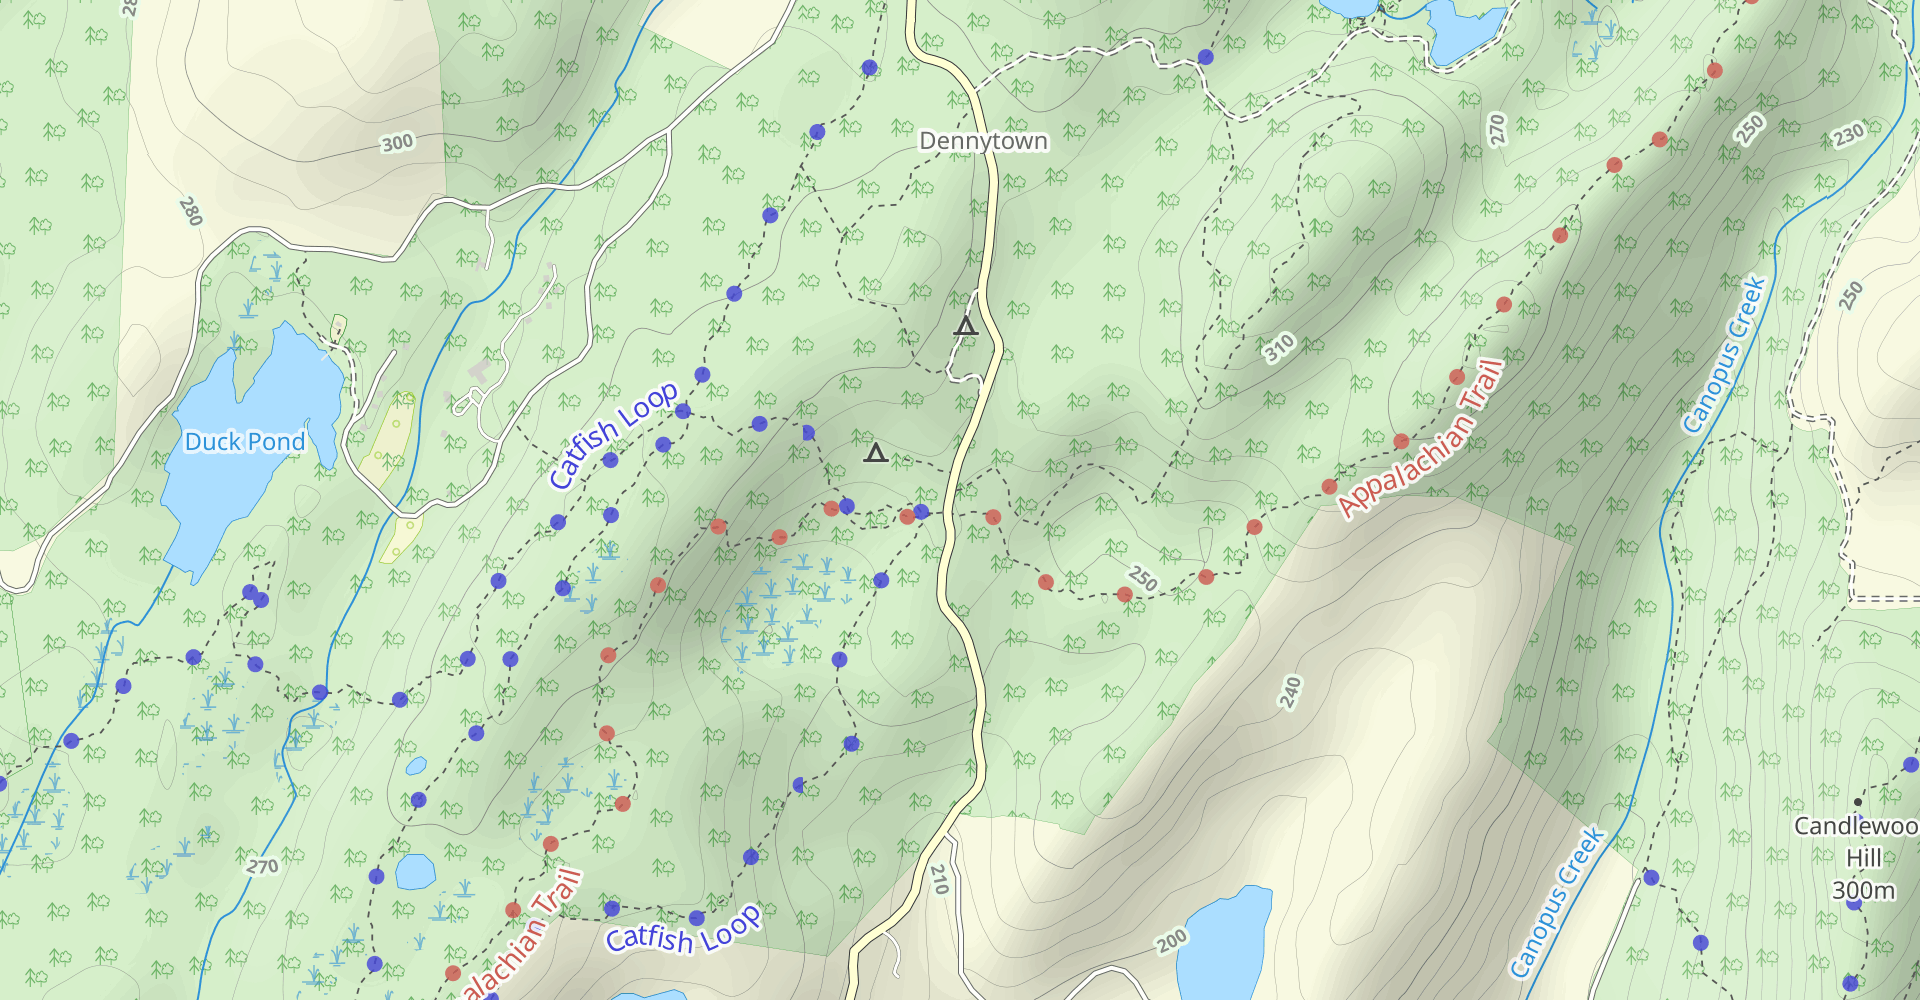Click the campsite triangle icon near the Catfish Loop junction
The height and width of the screenshot is (1000, 1920).
pos(876,453)
